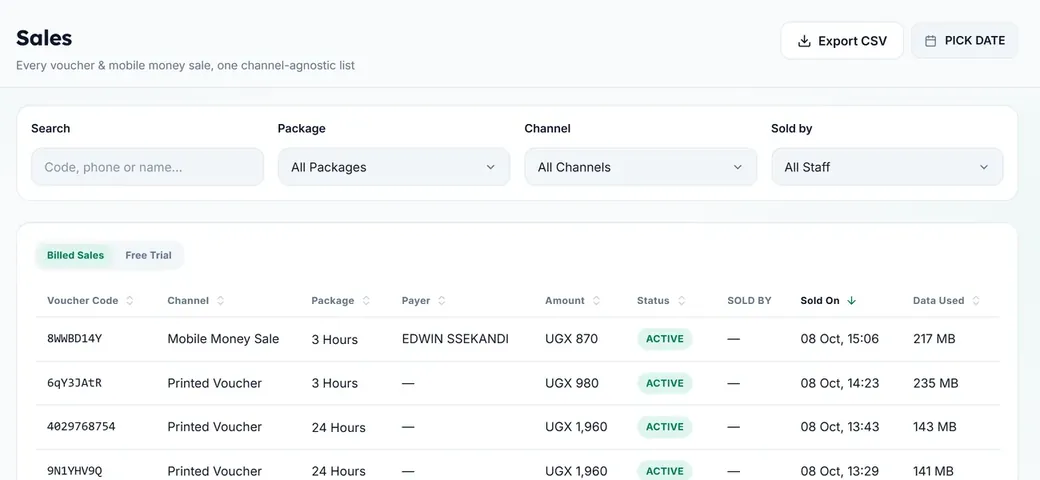Click the calendar icon in PICK DATE
The image size is (1040, 480).
(931, 41)
